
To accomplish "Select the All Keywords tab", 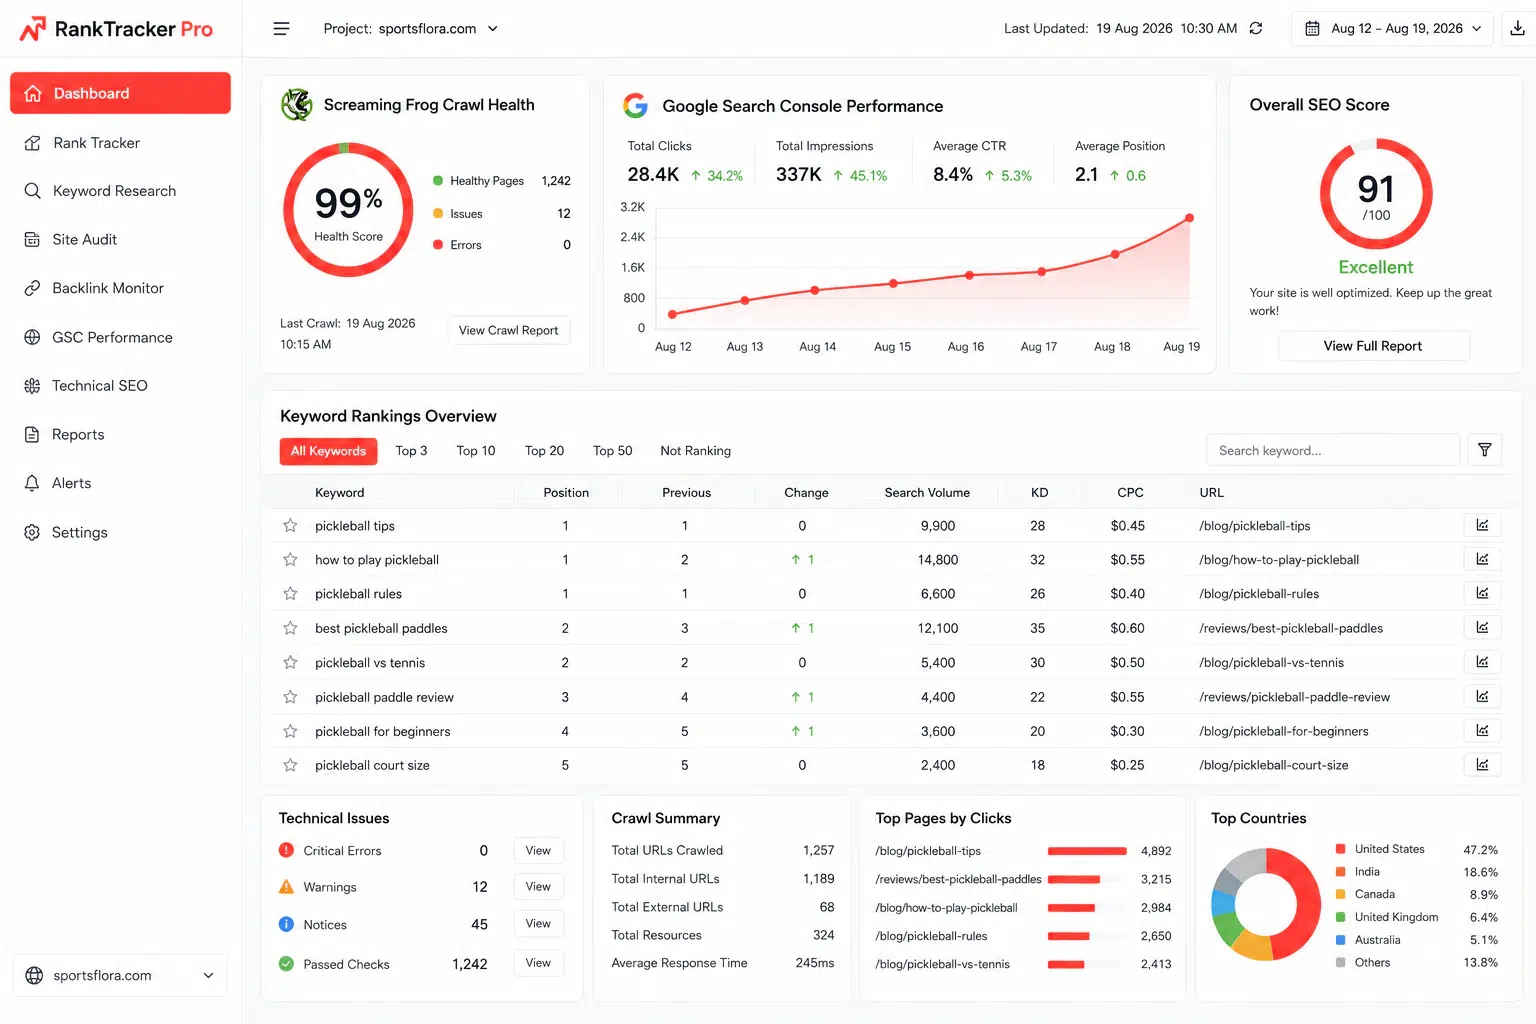I will (x=328, y=451).
